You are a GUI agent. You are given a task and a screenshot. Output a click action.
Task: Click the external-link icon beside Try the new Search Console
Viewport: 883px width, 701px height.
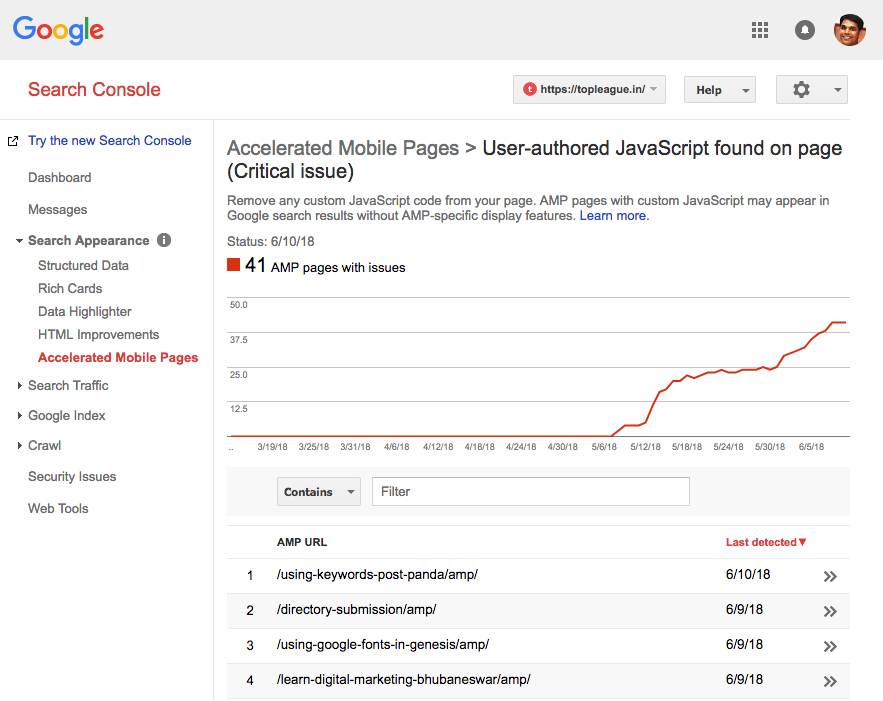[x=14, y=140]
